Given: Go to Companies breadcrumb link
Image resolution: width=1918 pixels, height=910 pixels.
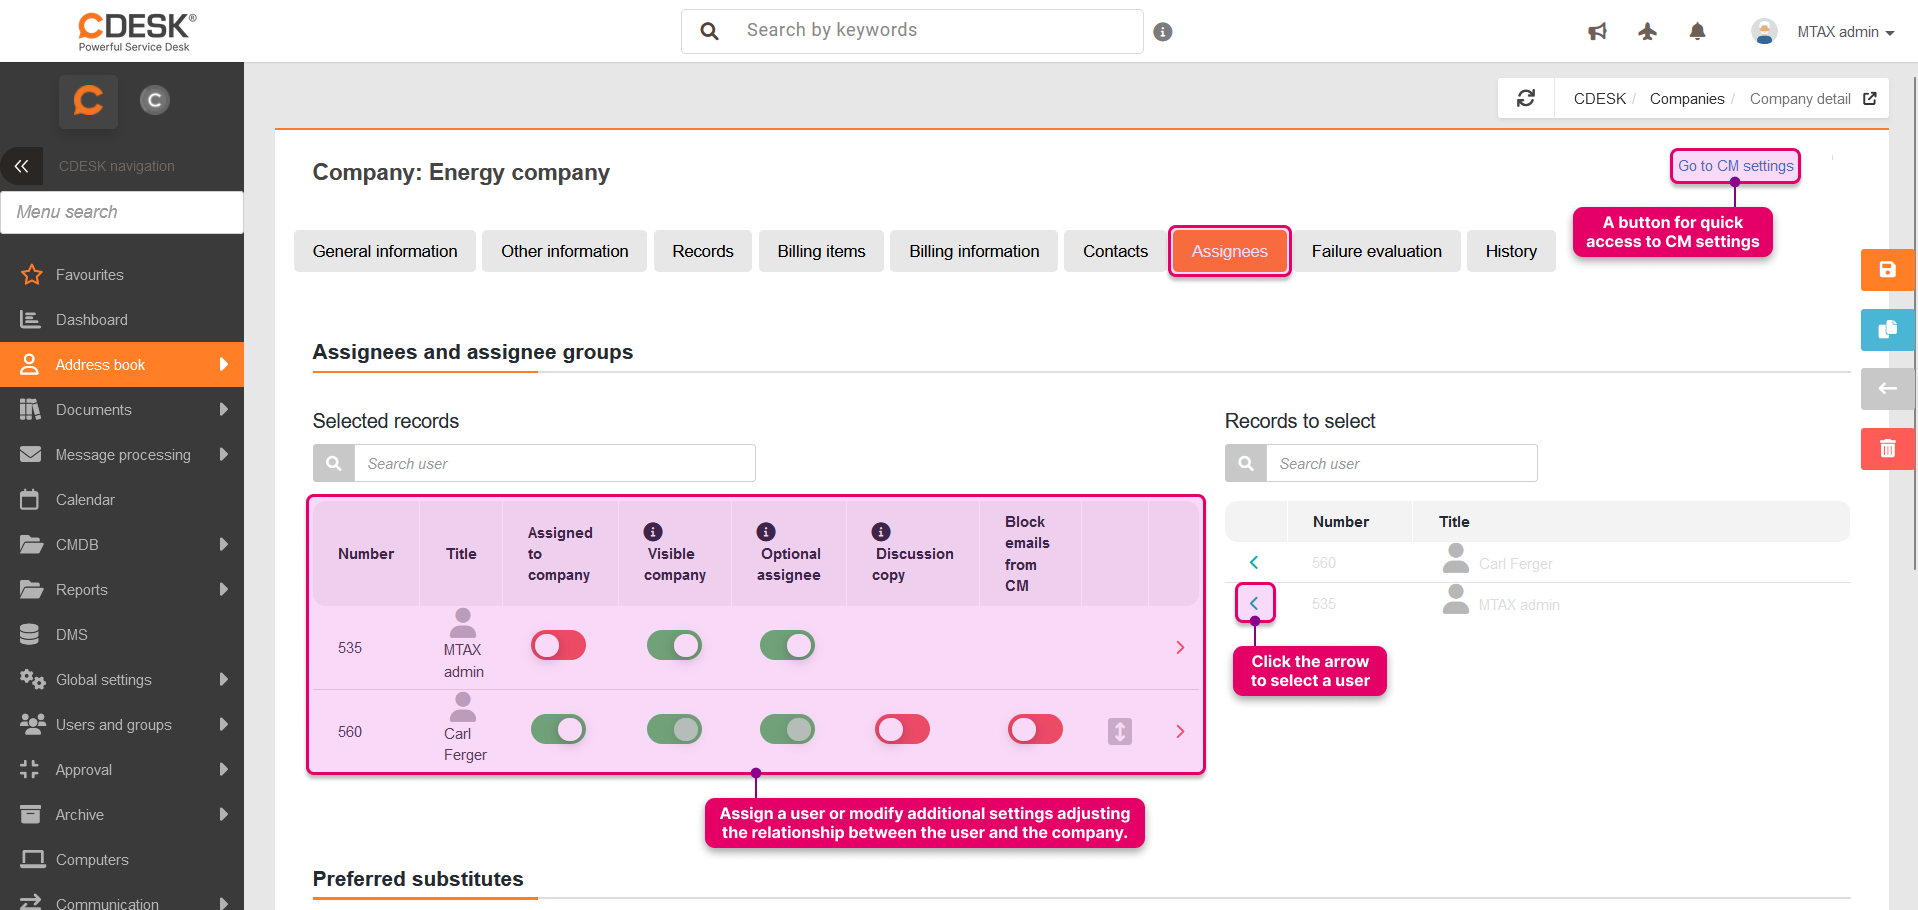Looking at the screenshot, I should (1687, 99).
